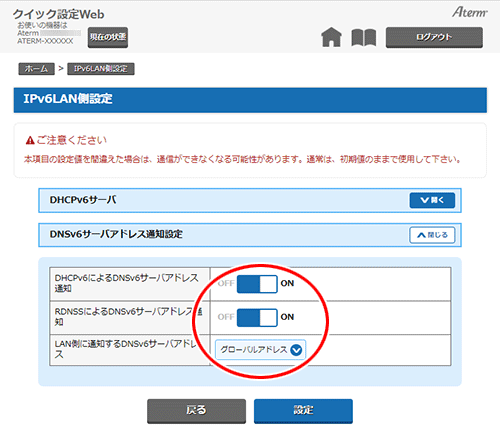Image resolution: width=500 pixels, height=436 pixels.
Task: Click the ホーム breadcrumb
Action: tap(36, 69)
